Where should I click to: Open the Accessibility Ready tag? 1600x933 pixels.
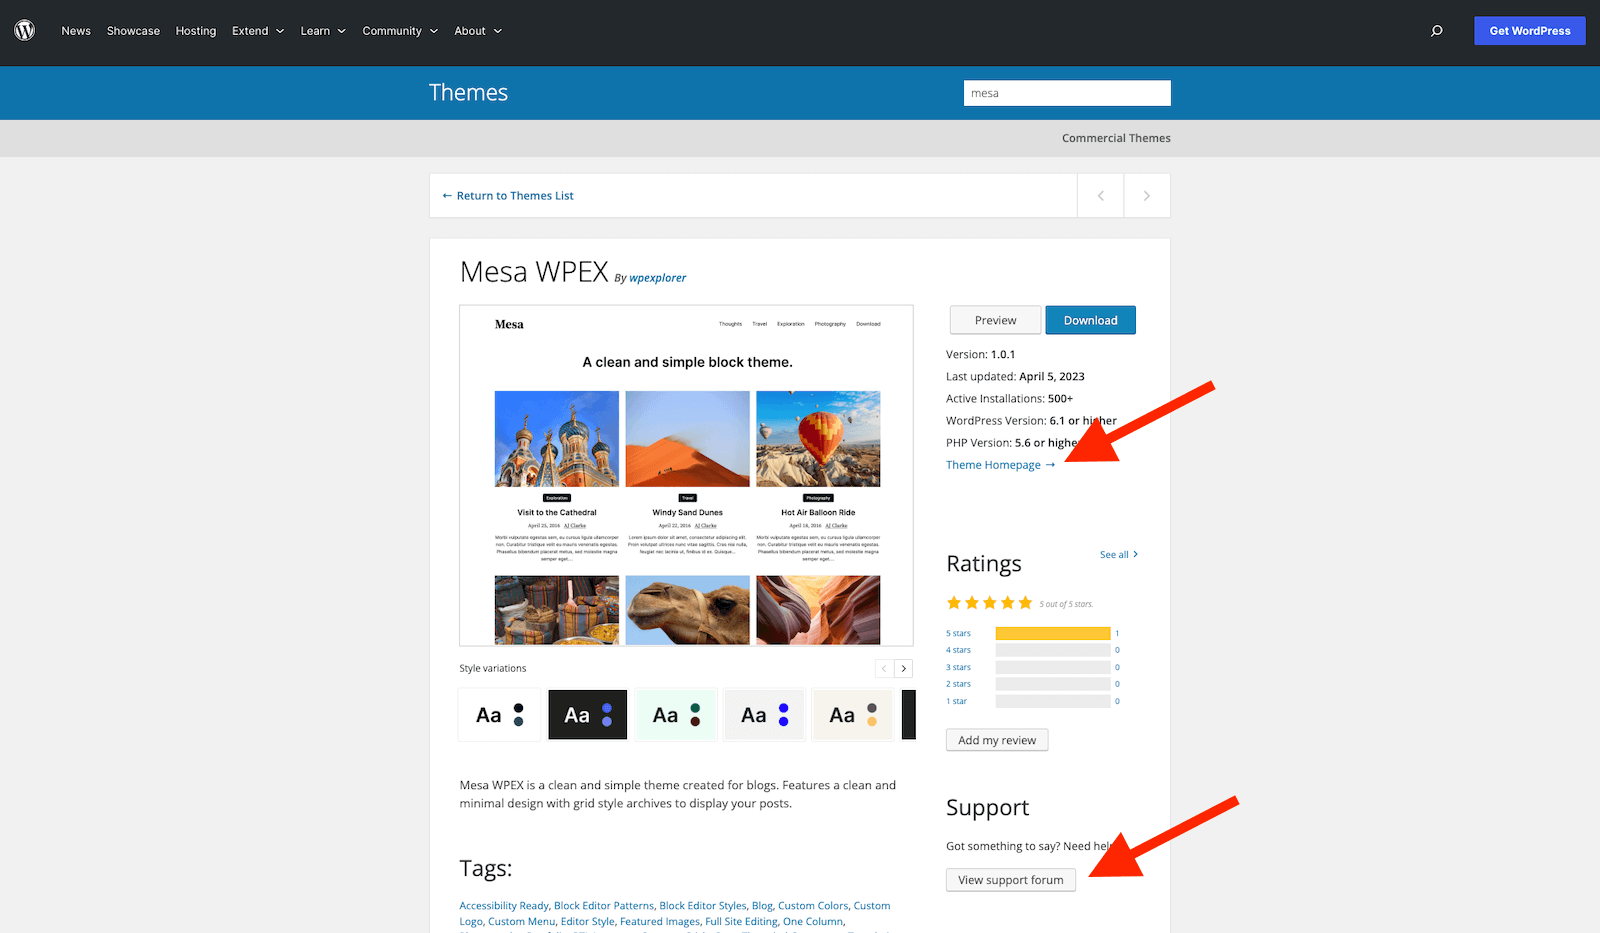coord(504,906)
